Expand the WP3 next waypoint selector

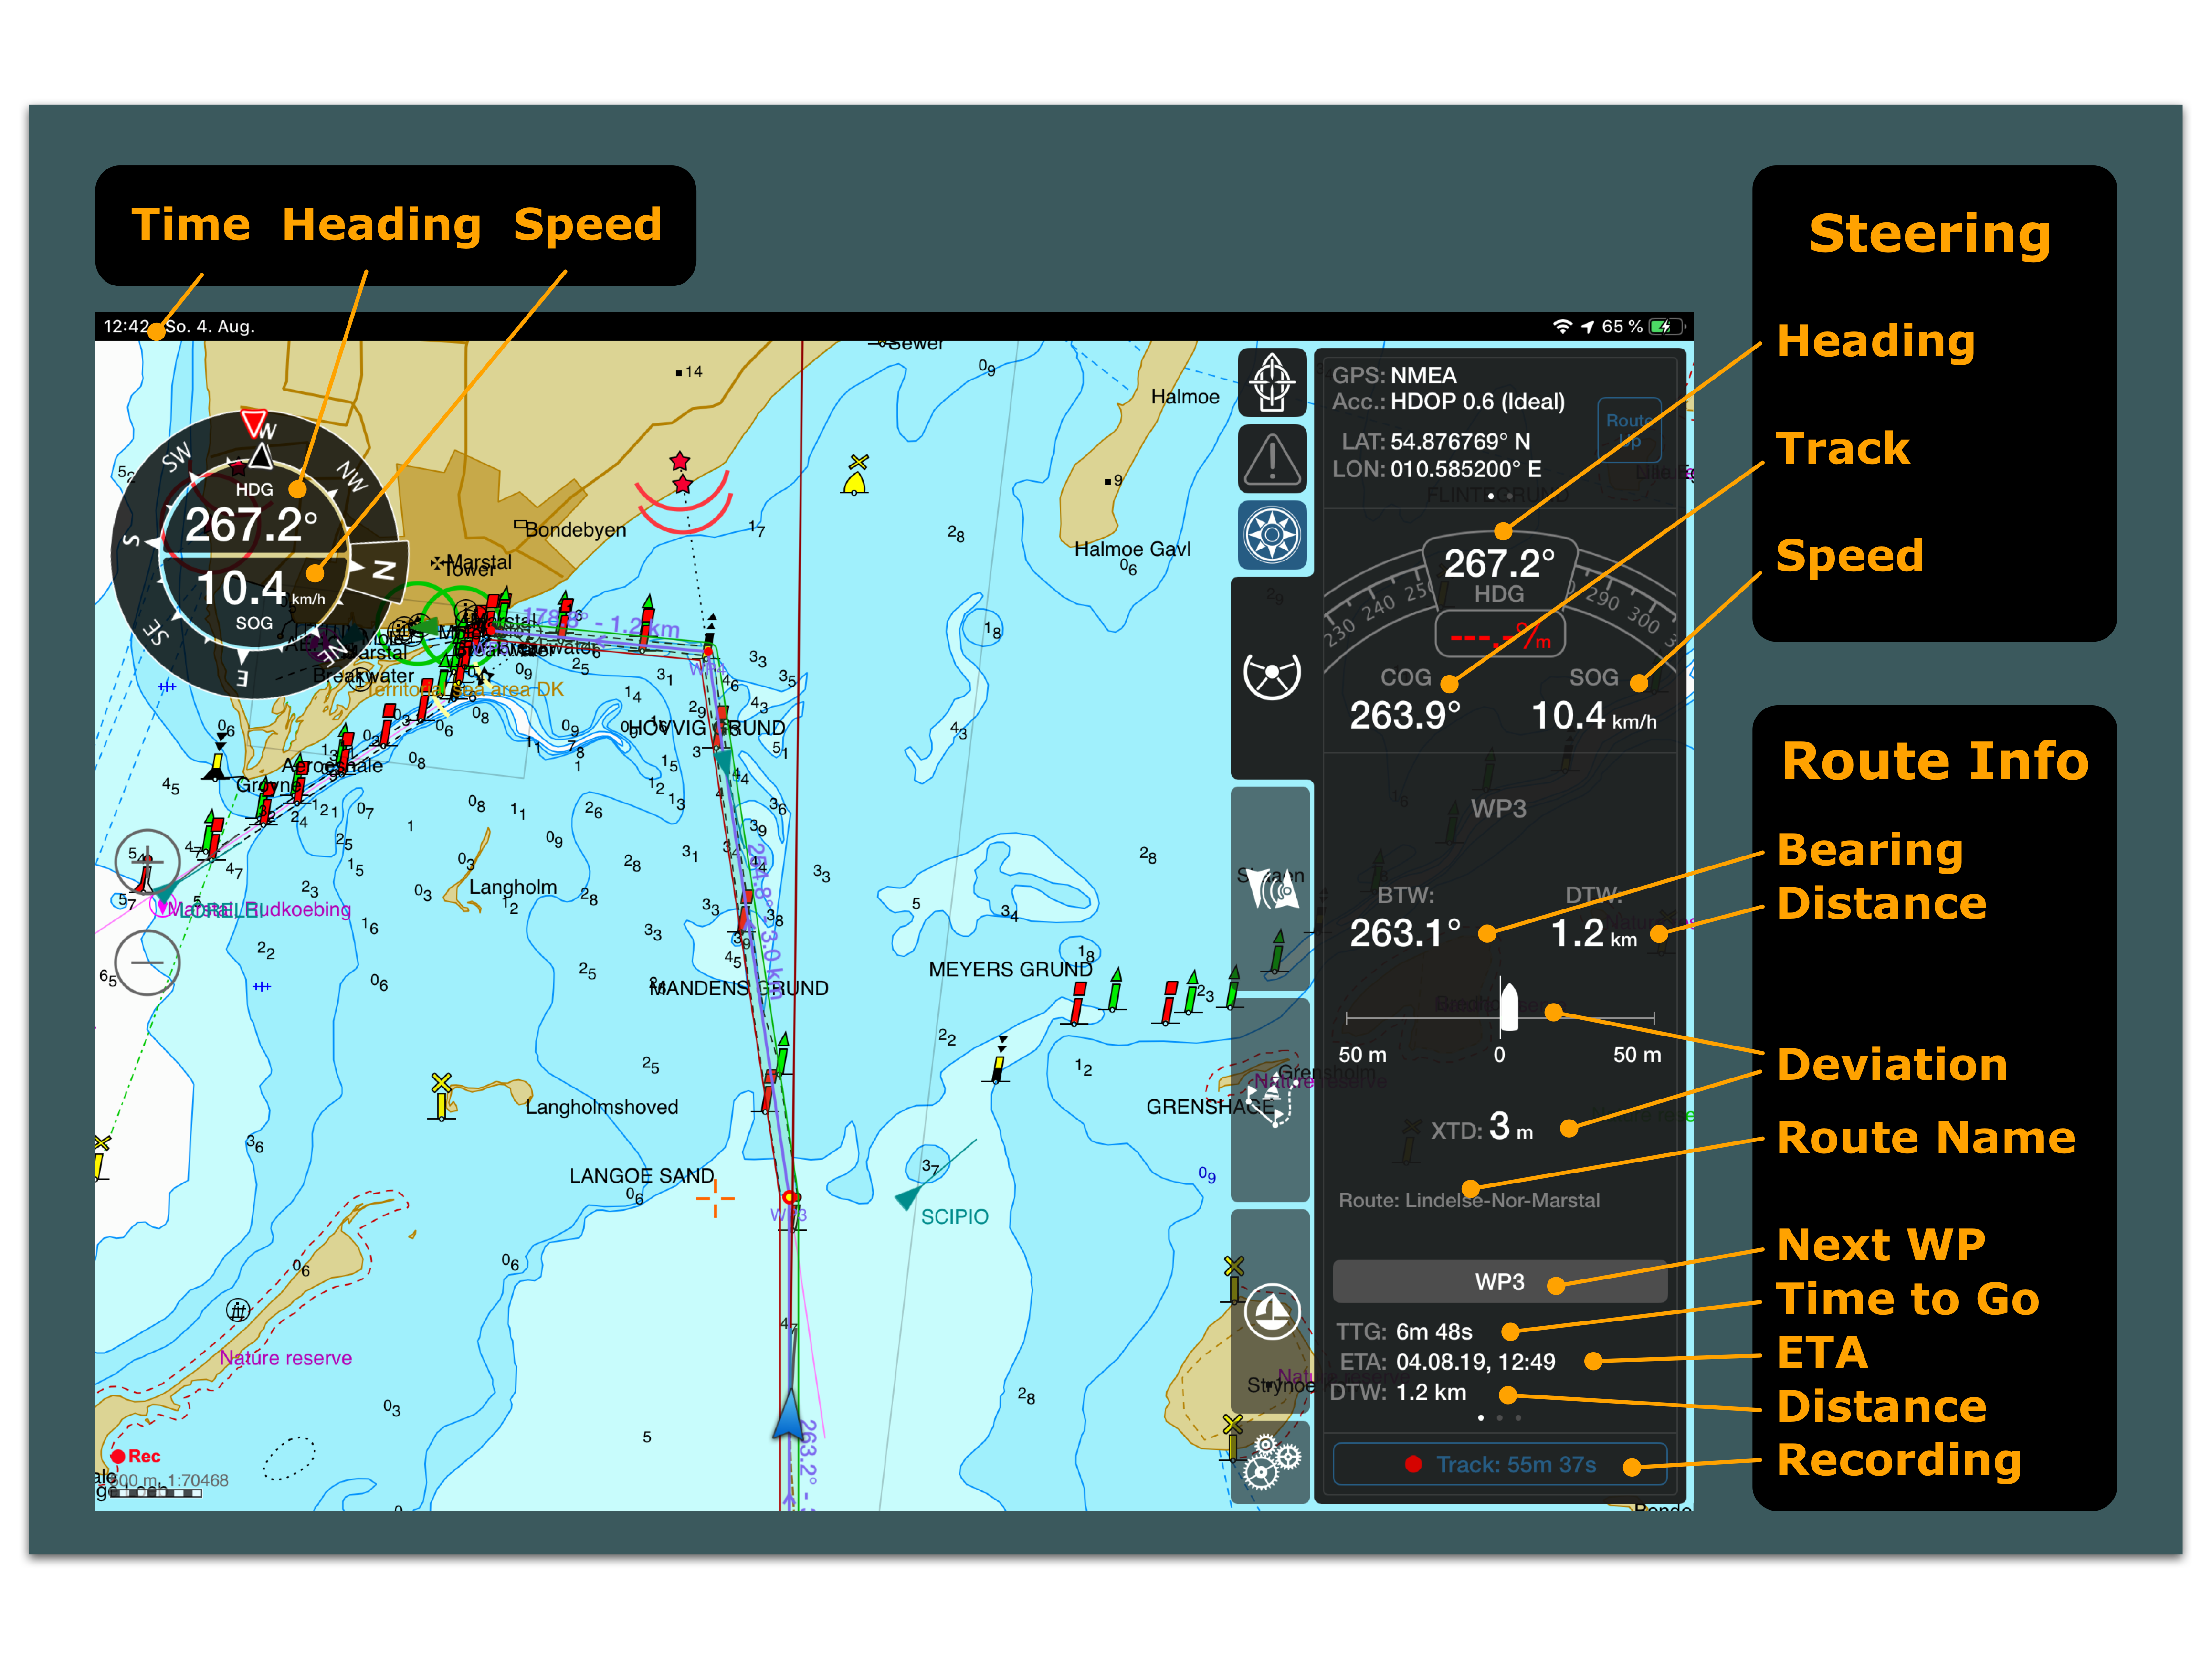[1499, 1282]
